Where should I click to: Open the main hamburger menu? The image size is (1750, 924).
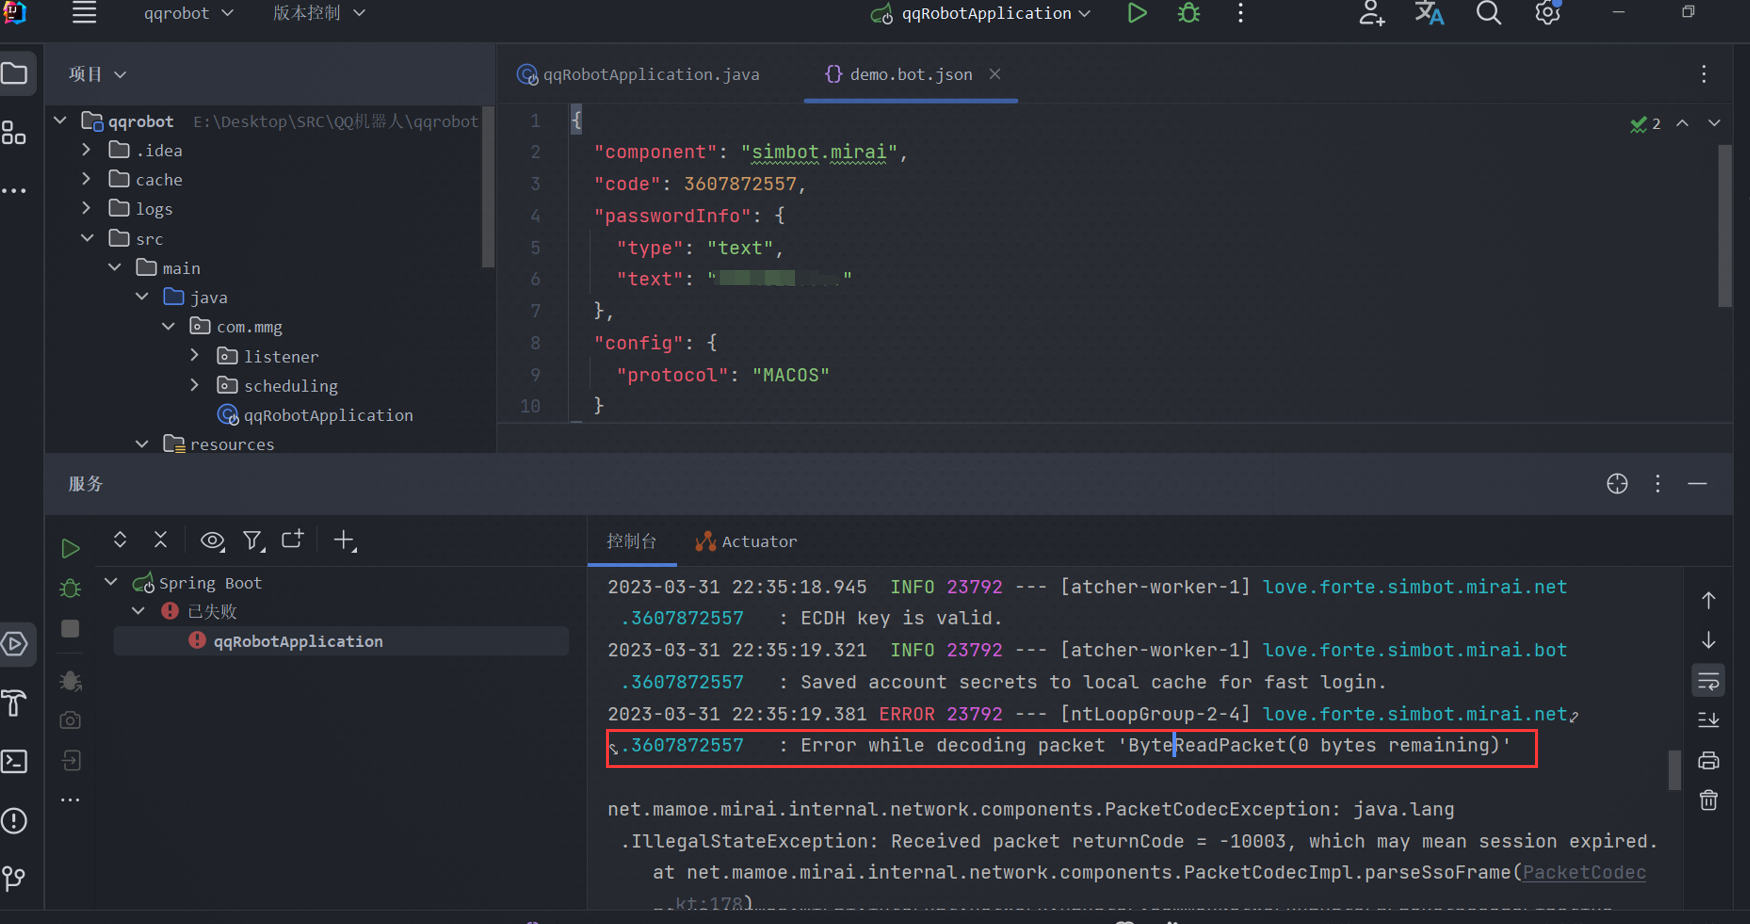(x=85, y=13)
